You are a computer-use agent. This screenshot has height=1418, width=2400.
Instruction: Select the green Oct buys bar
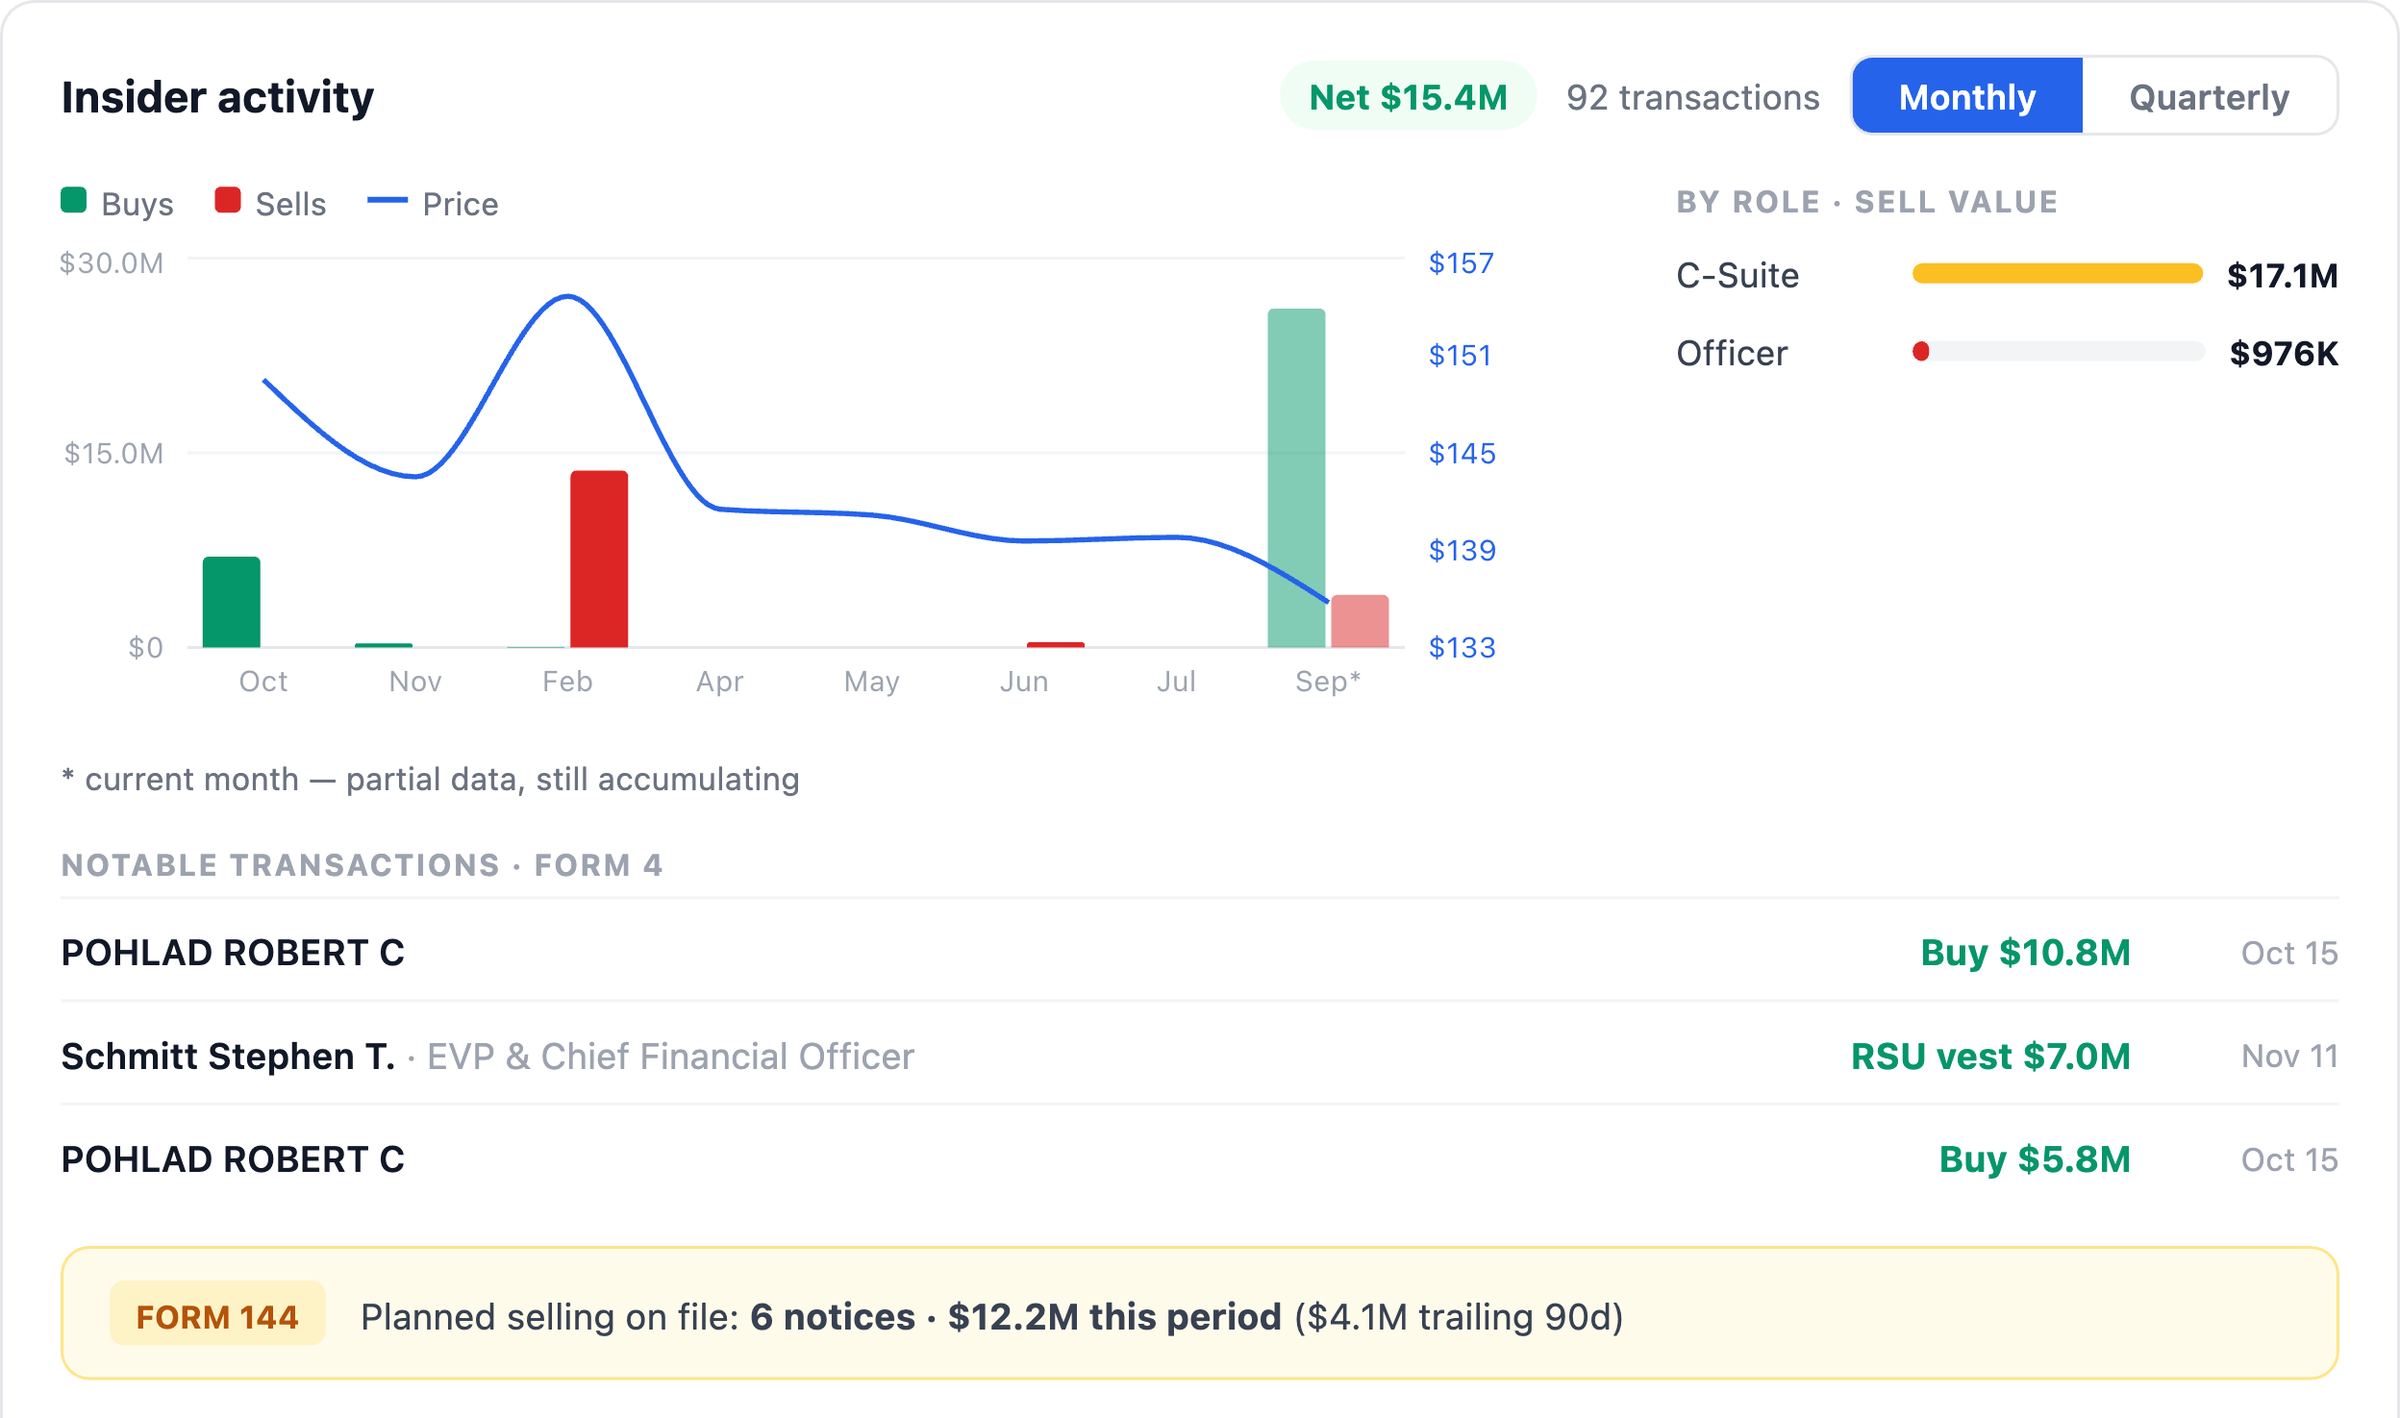click(231, 602)
